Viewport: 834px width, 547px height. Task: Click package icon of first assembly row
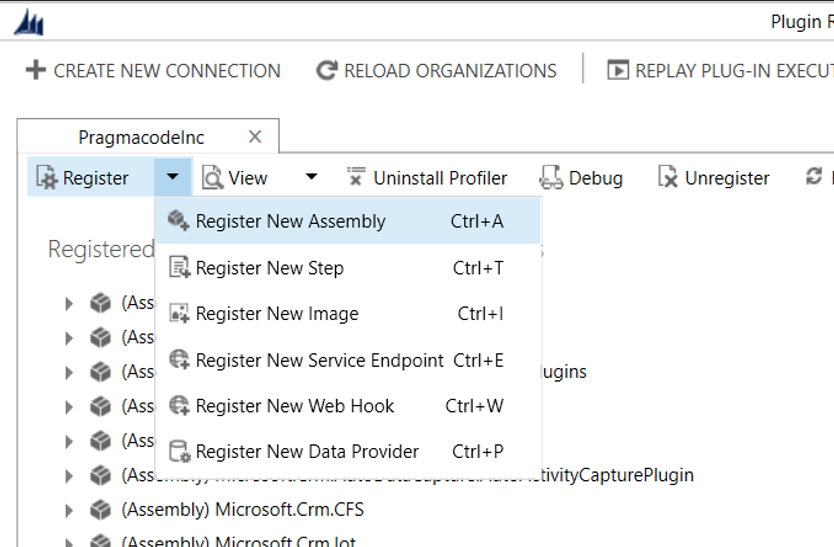point(101,303)
